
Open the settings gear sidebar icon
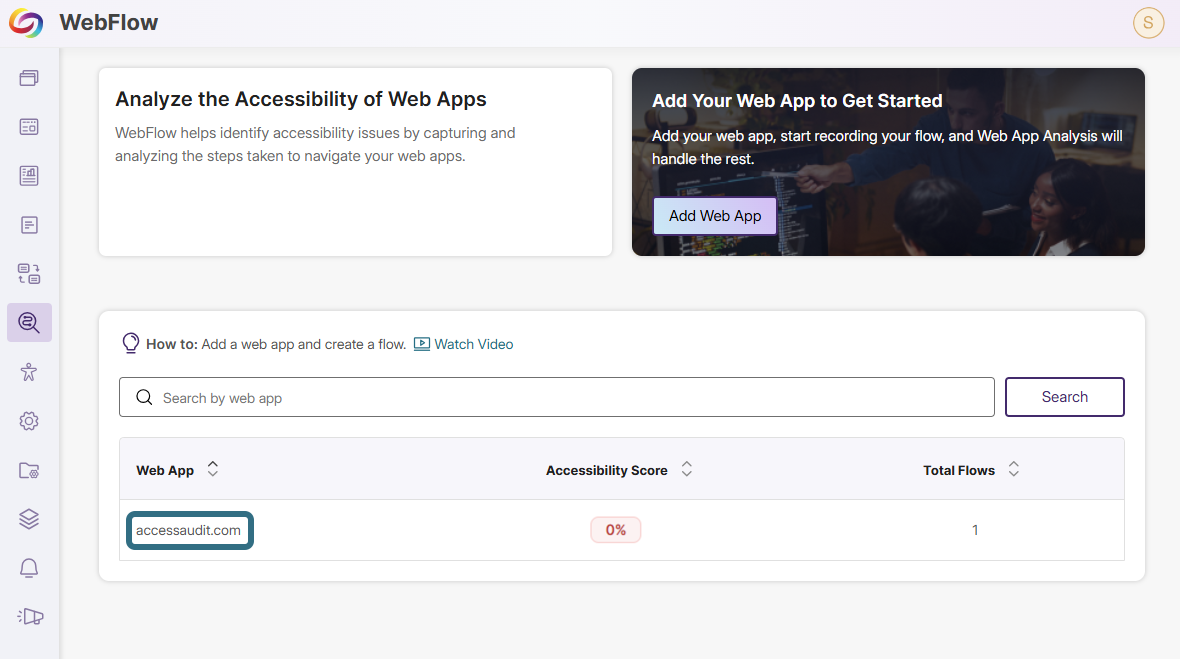click(x=29, y=421)
